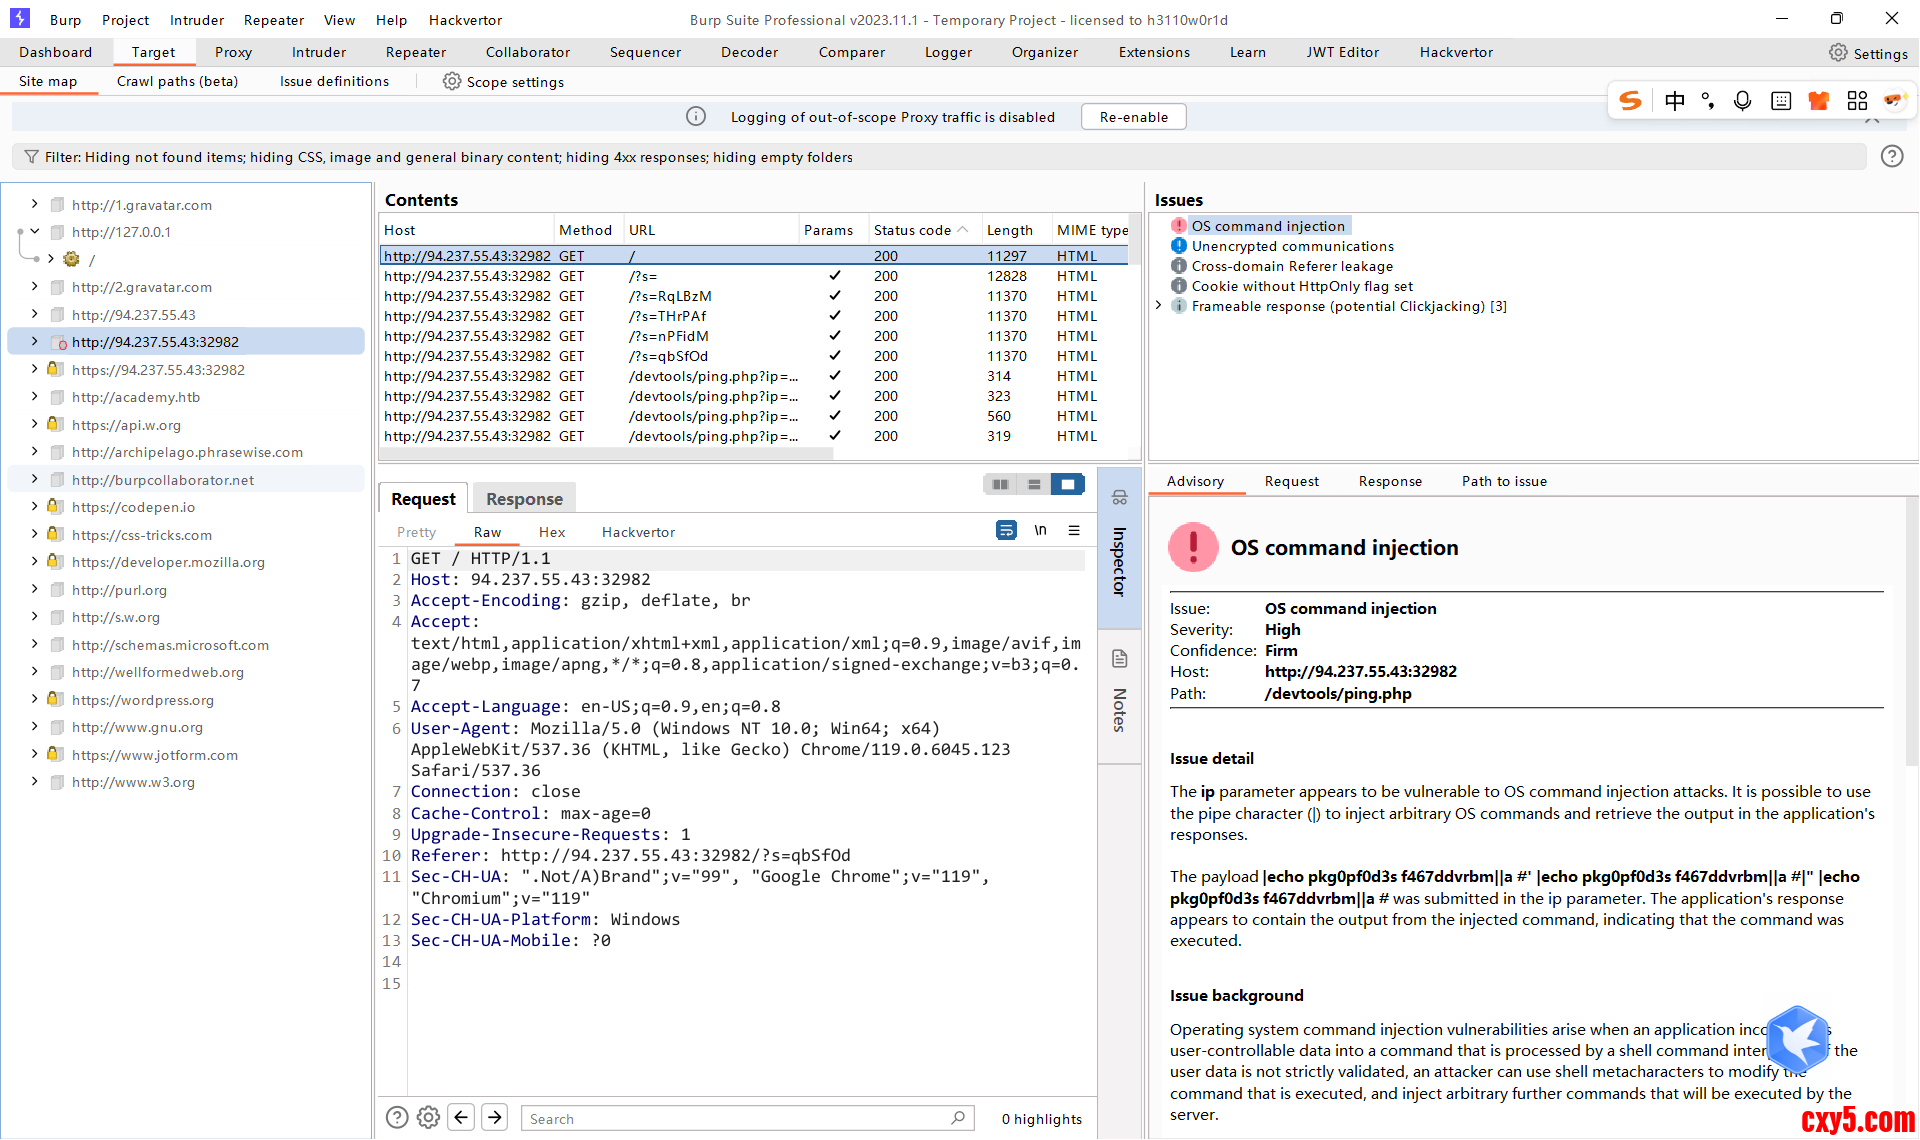
Task: Go to previous search match arrow
Action: coord(461,1118)
